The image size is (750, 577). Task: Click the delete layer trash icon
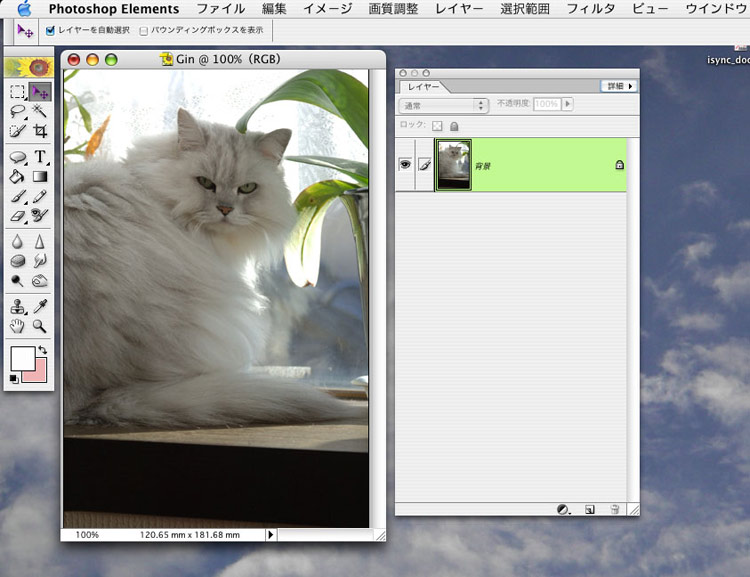[x=615, y=510]
